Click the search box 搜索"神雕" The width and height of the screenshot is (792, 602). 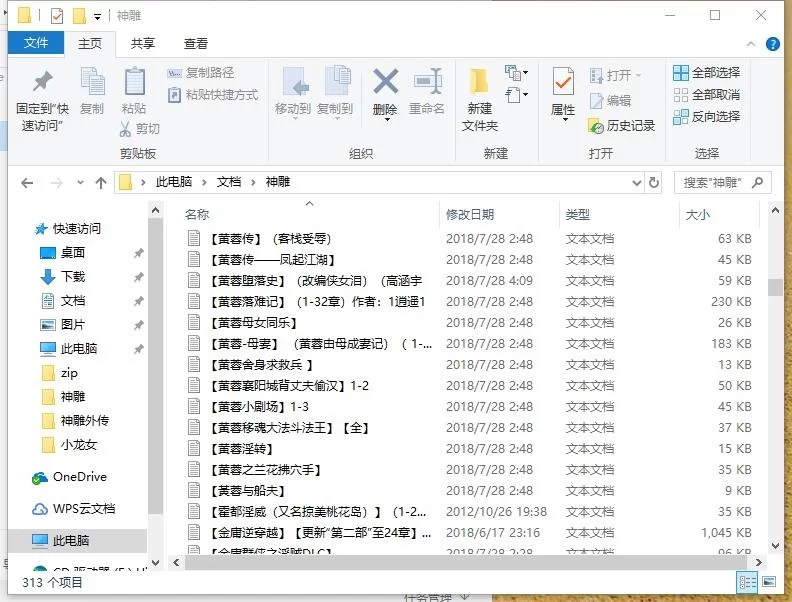click(722, 182)
